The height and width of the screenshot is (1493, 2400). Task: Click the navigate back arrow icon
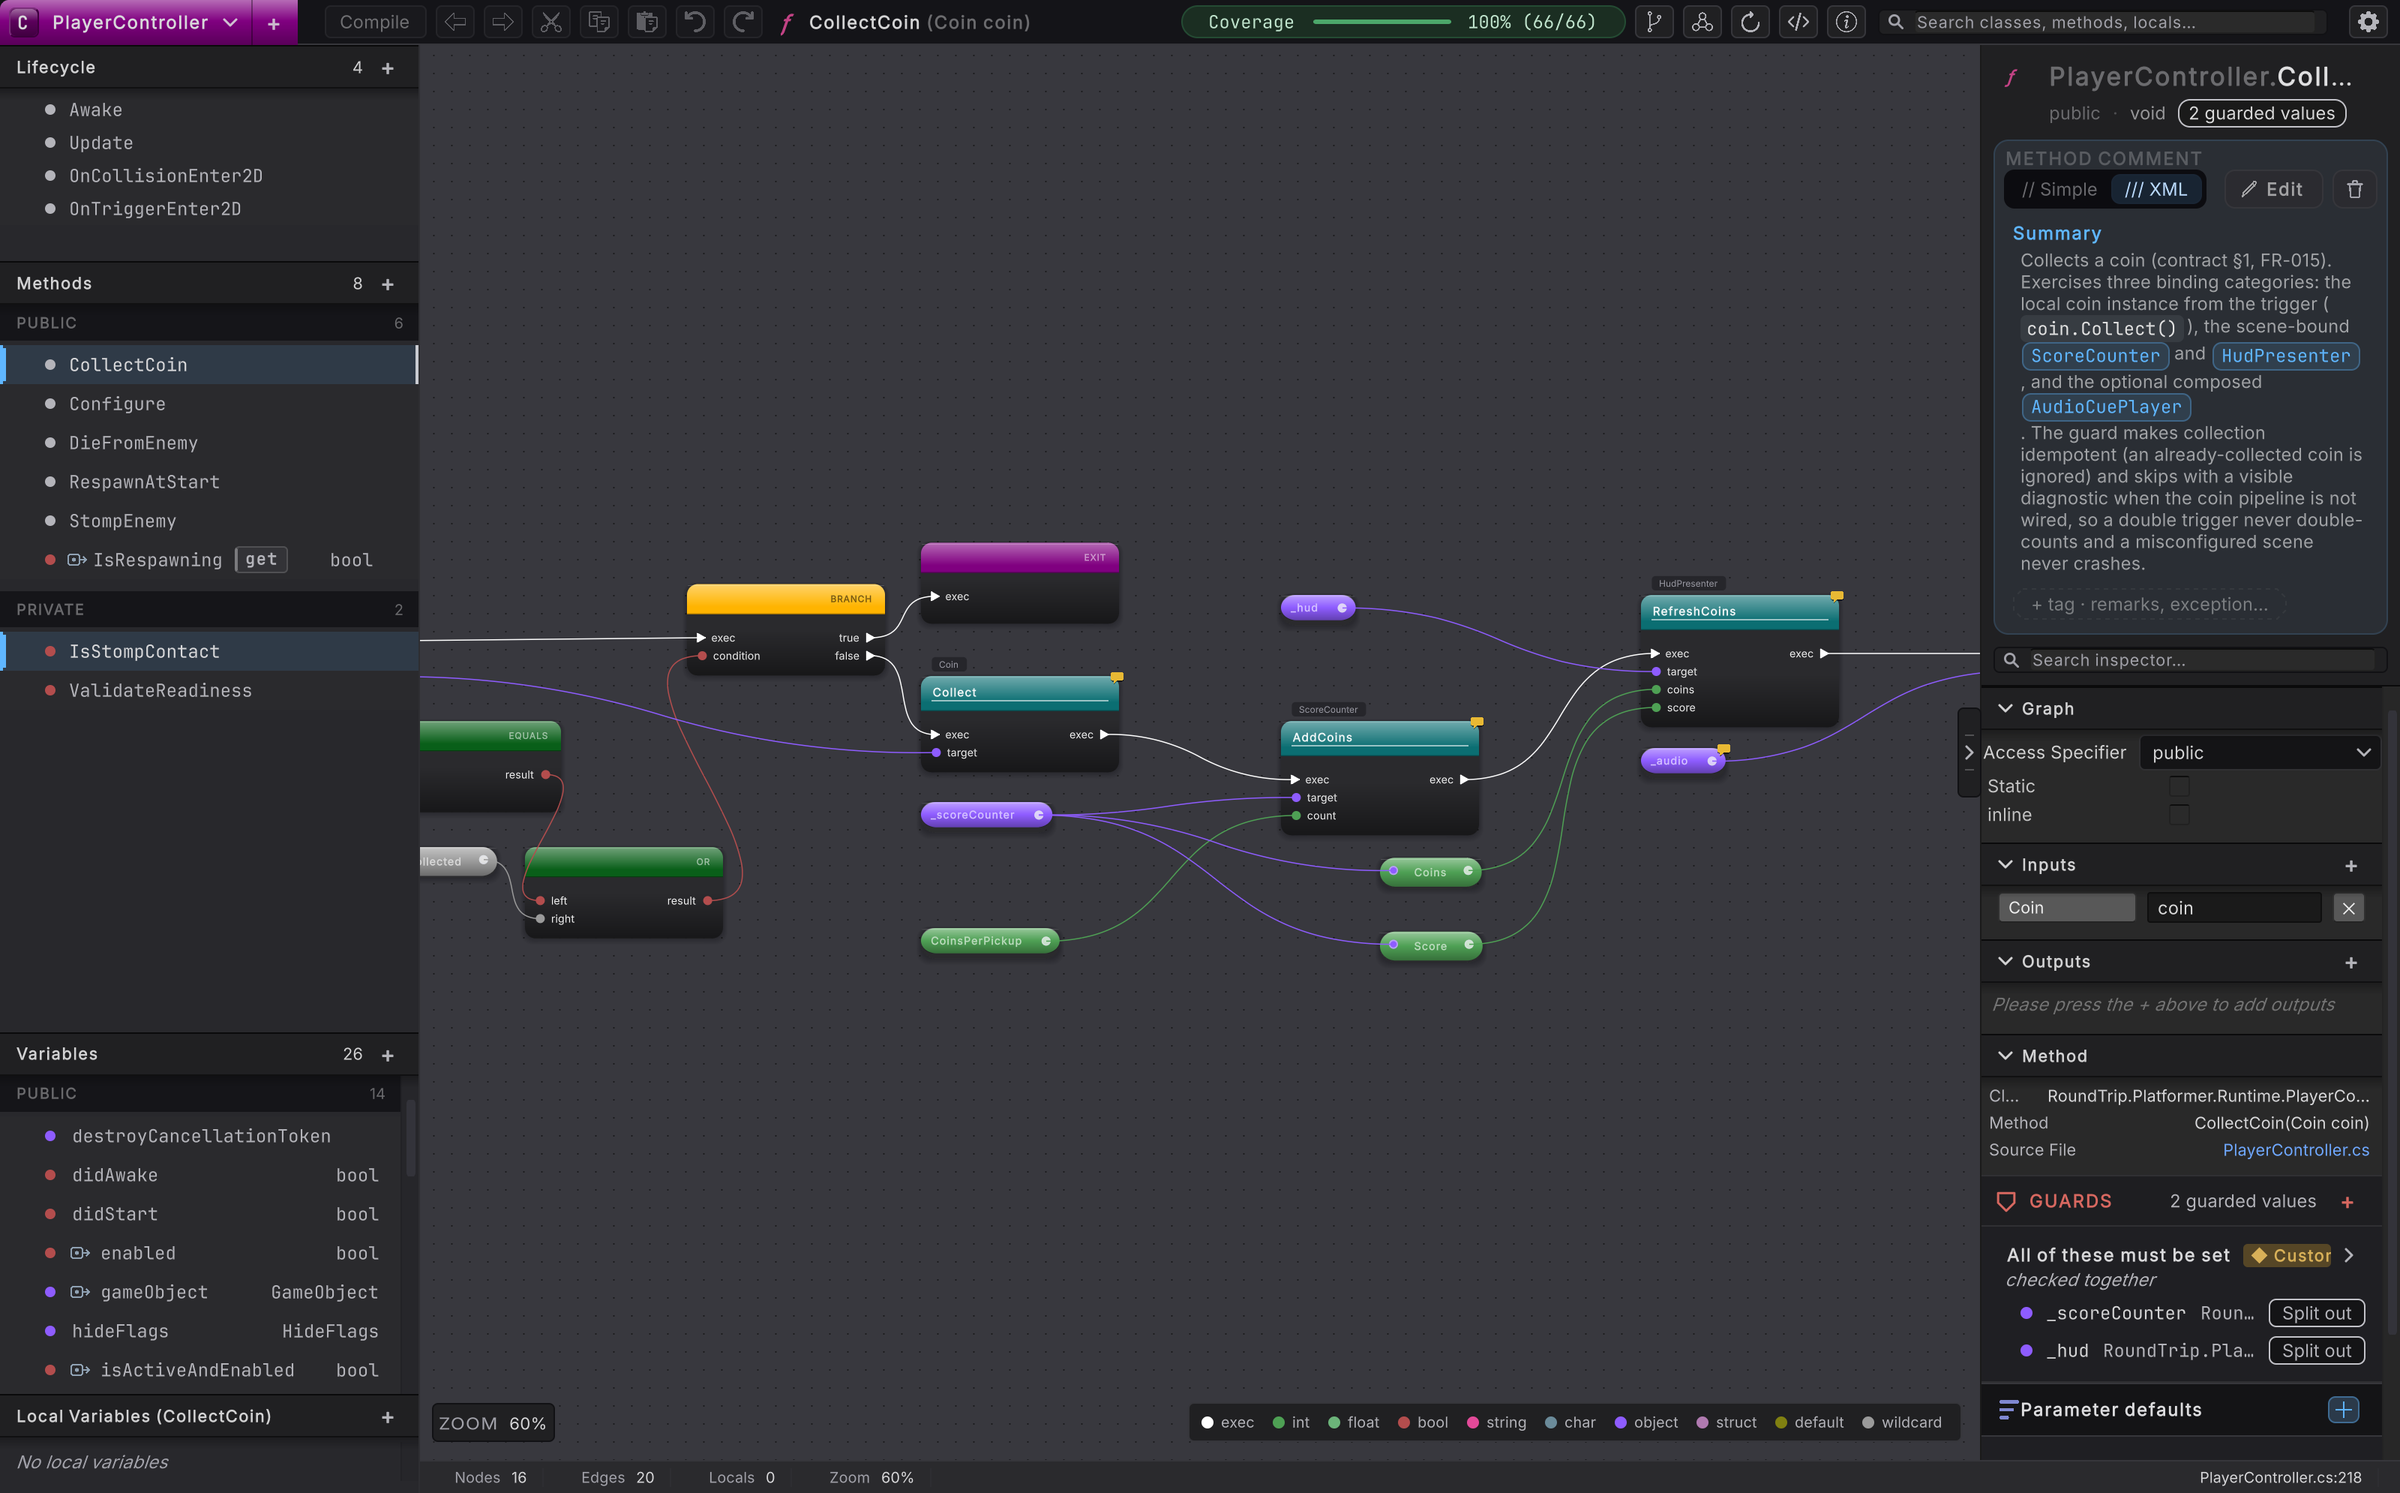(455, 22)
